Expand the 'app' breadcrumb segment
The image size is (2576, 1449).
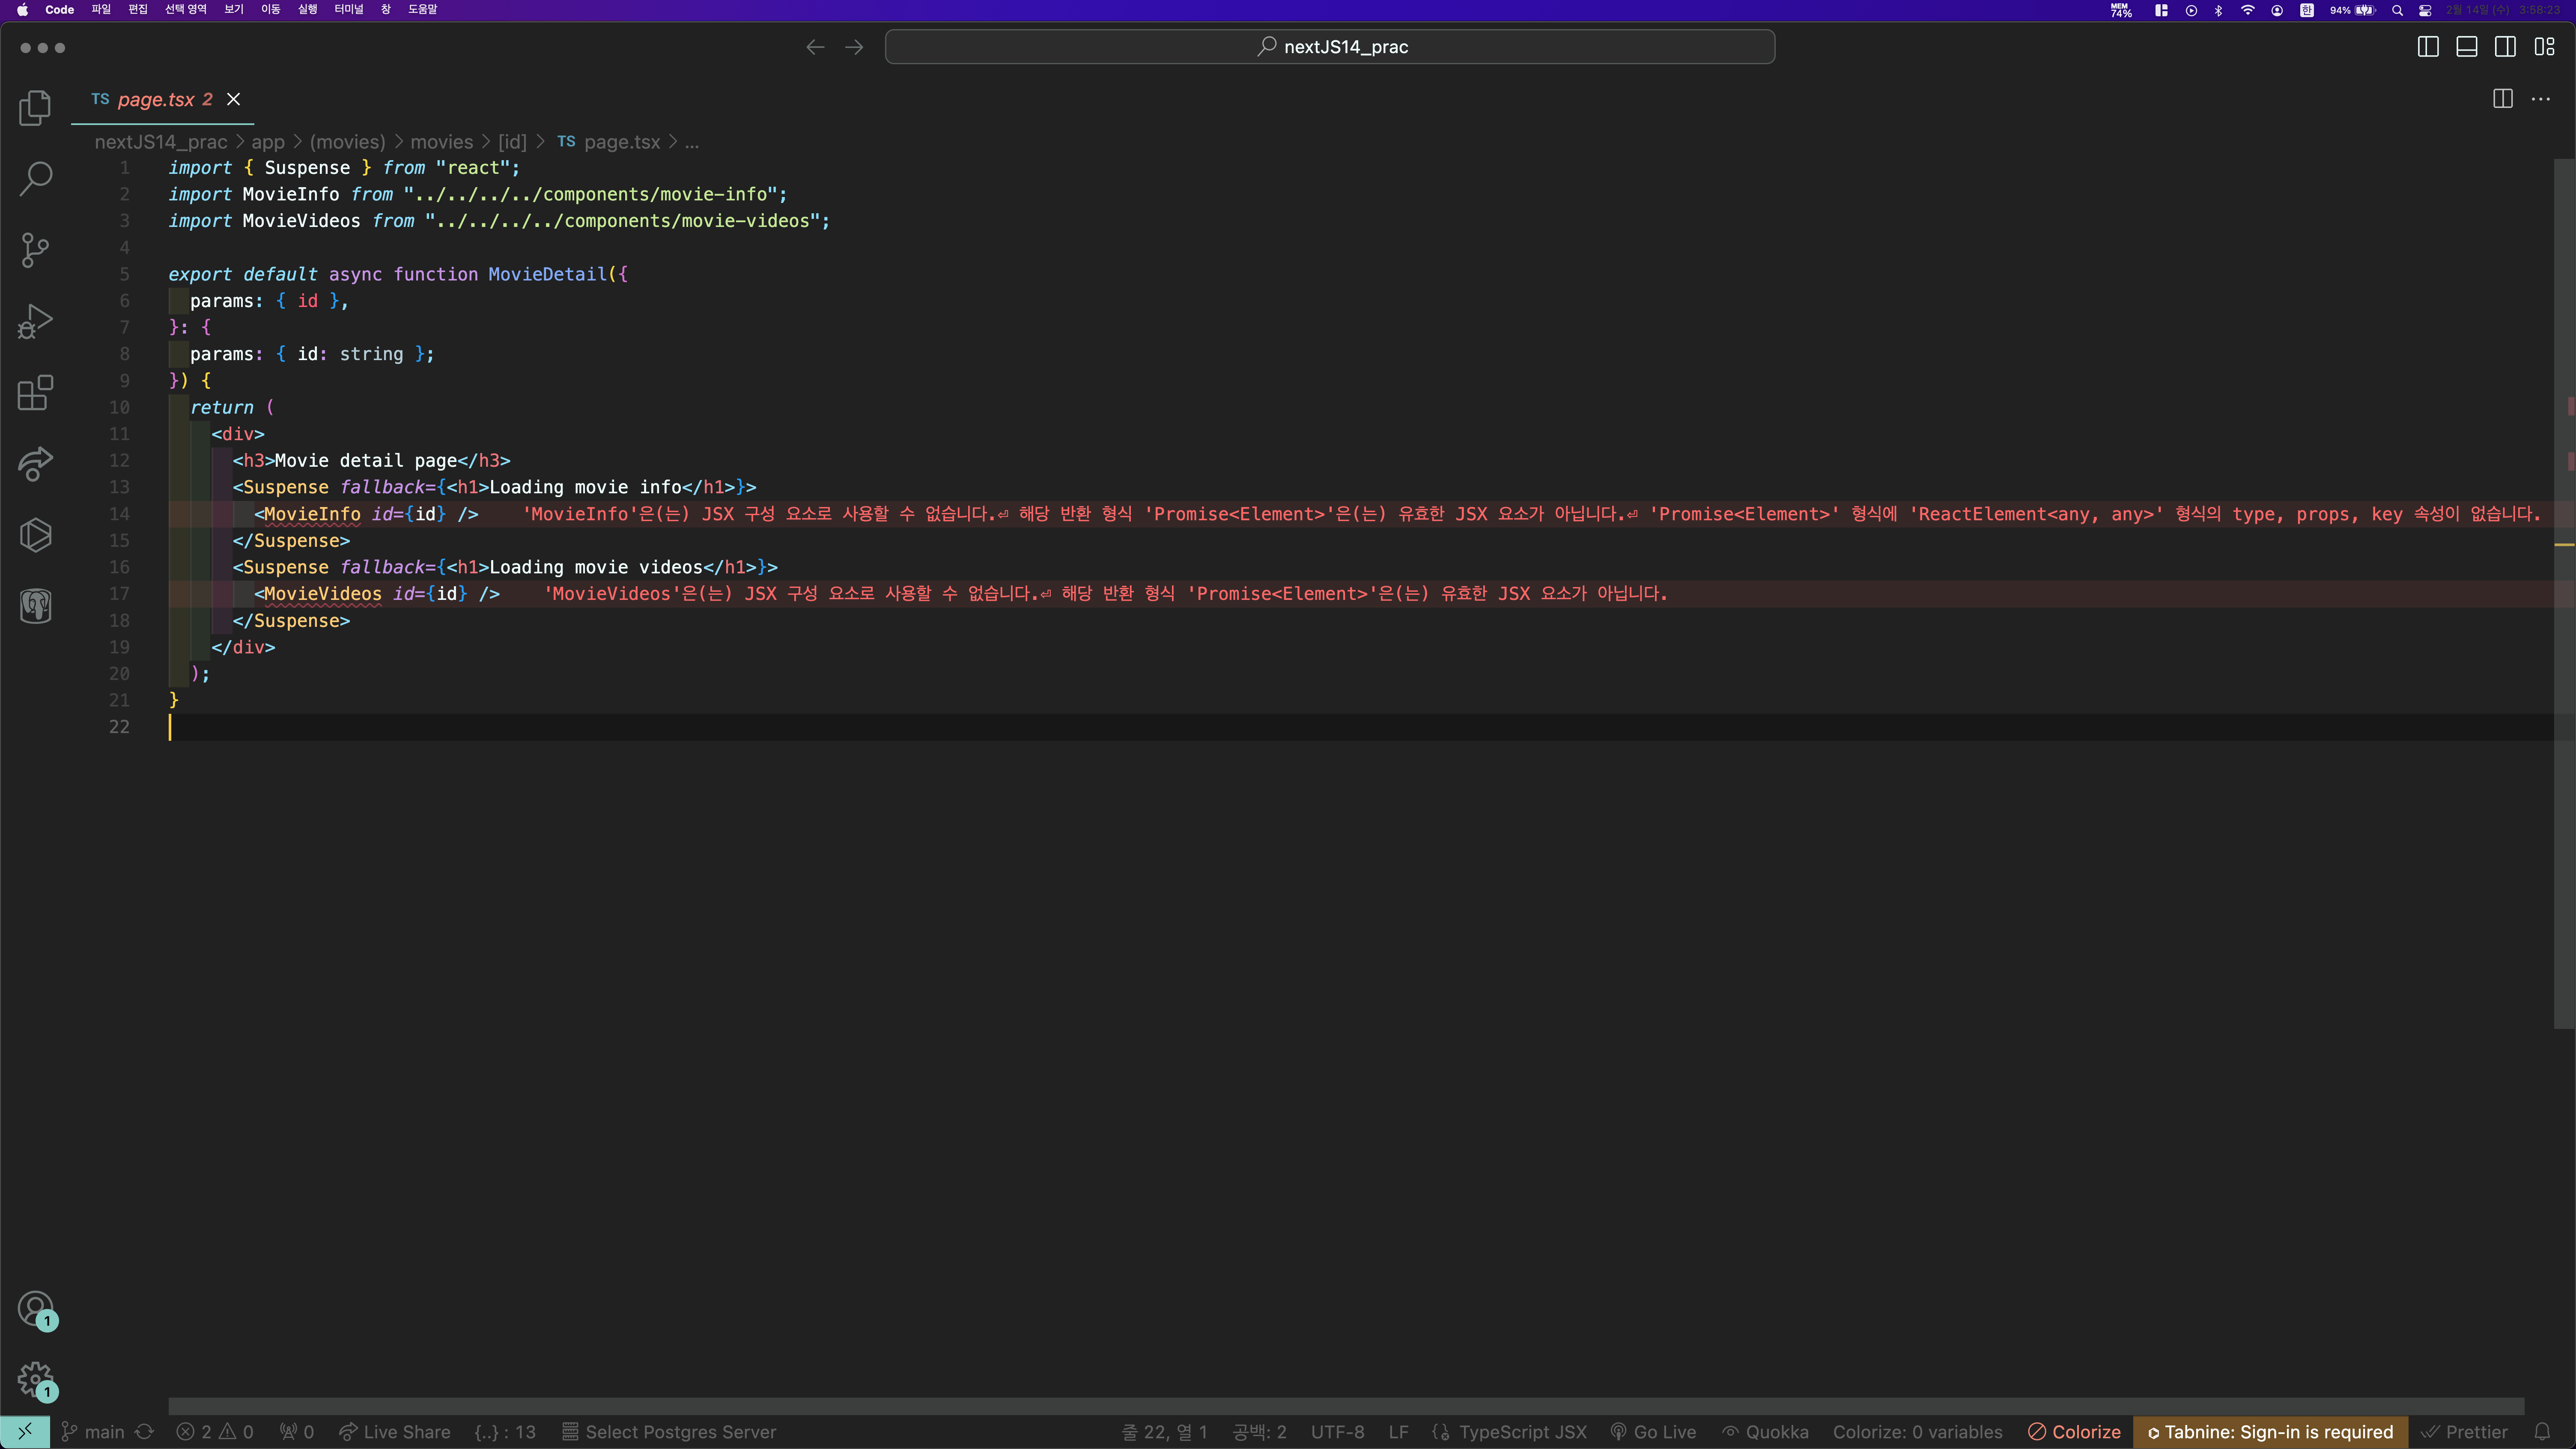pos(268,142)
